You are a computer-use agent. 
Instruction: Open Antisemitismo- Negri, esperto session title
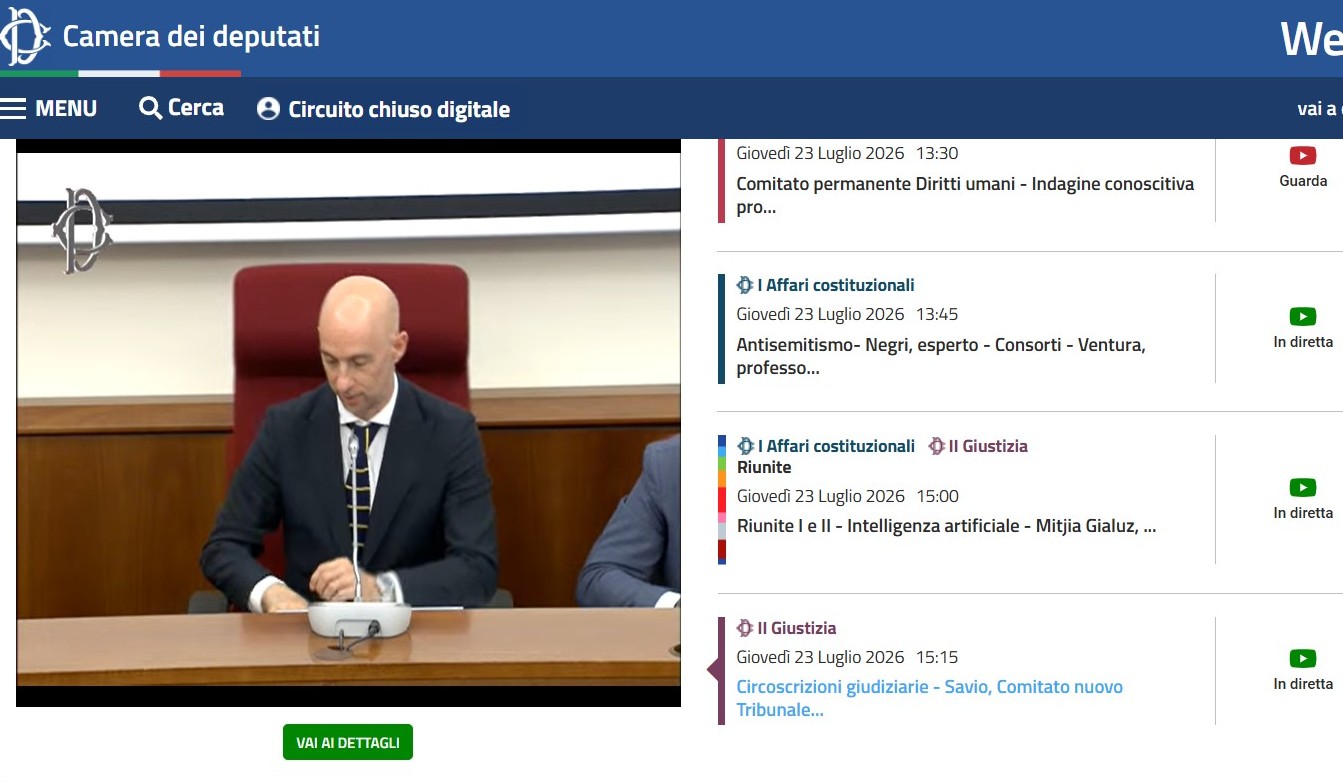(x=941, y=356)
